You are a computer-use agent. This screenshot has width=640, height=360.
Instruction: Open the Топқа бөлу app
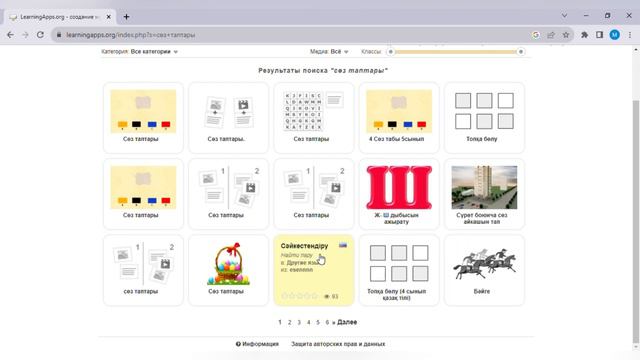pyautogui.click(x=484, y=118)
